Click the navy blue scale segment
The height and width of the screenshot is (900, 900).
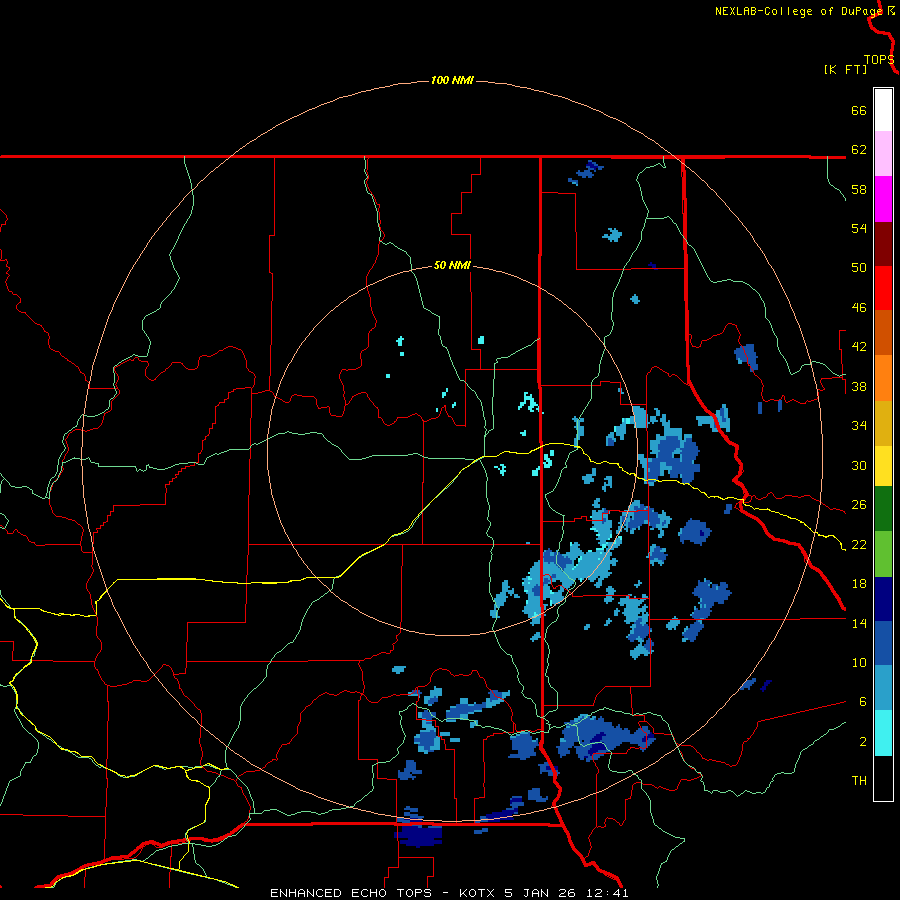pyautogui.click(x=883, y=599)
